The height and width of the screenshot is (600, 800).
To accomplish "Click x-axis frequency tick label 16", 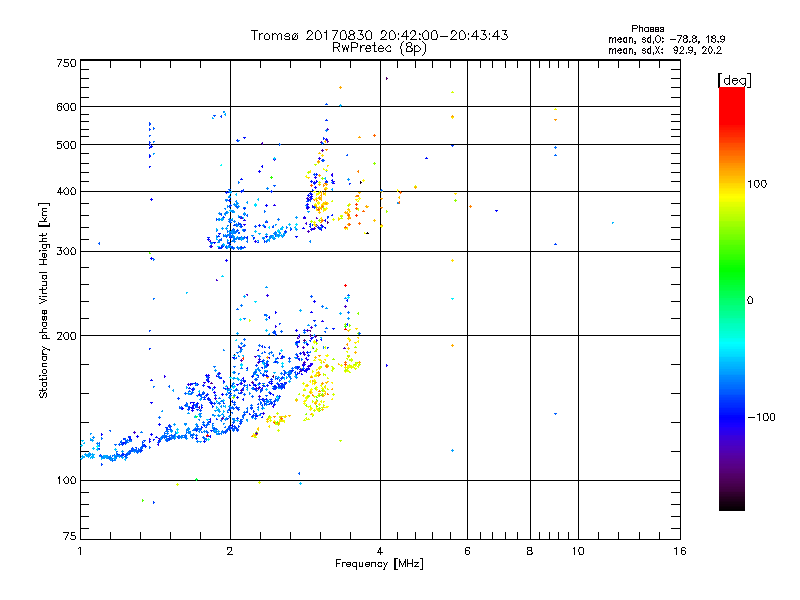I will pos(680,551).
